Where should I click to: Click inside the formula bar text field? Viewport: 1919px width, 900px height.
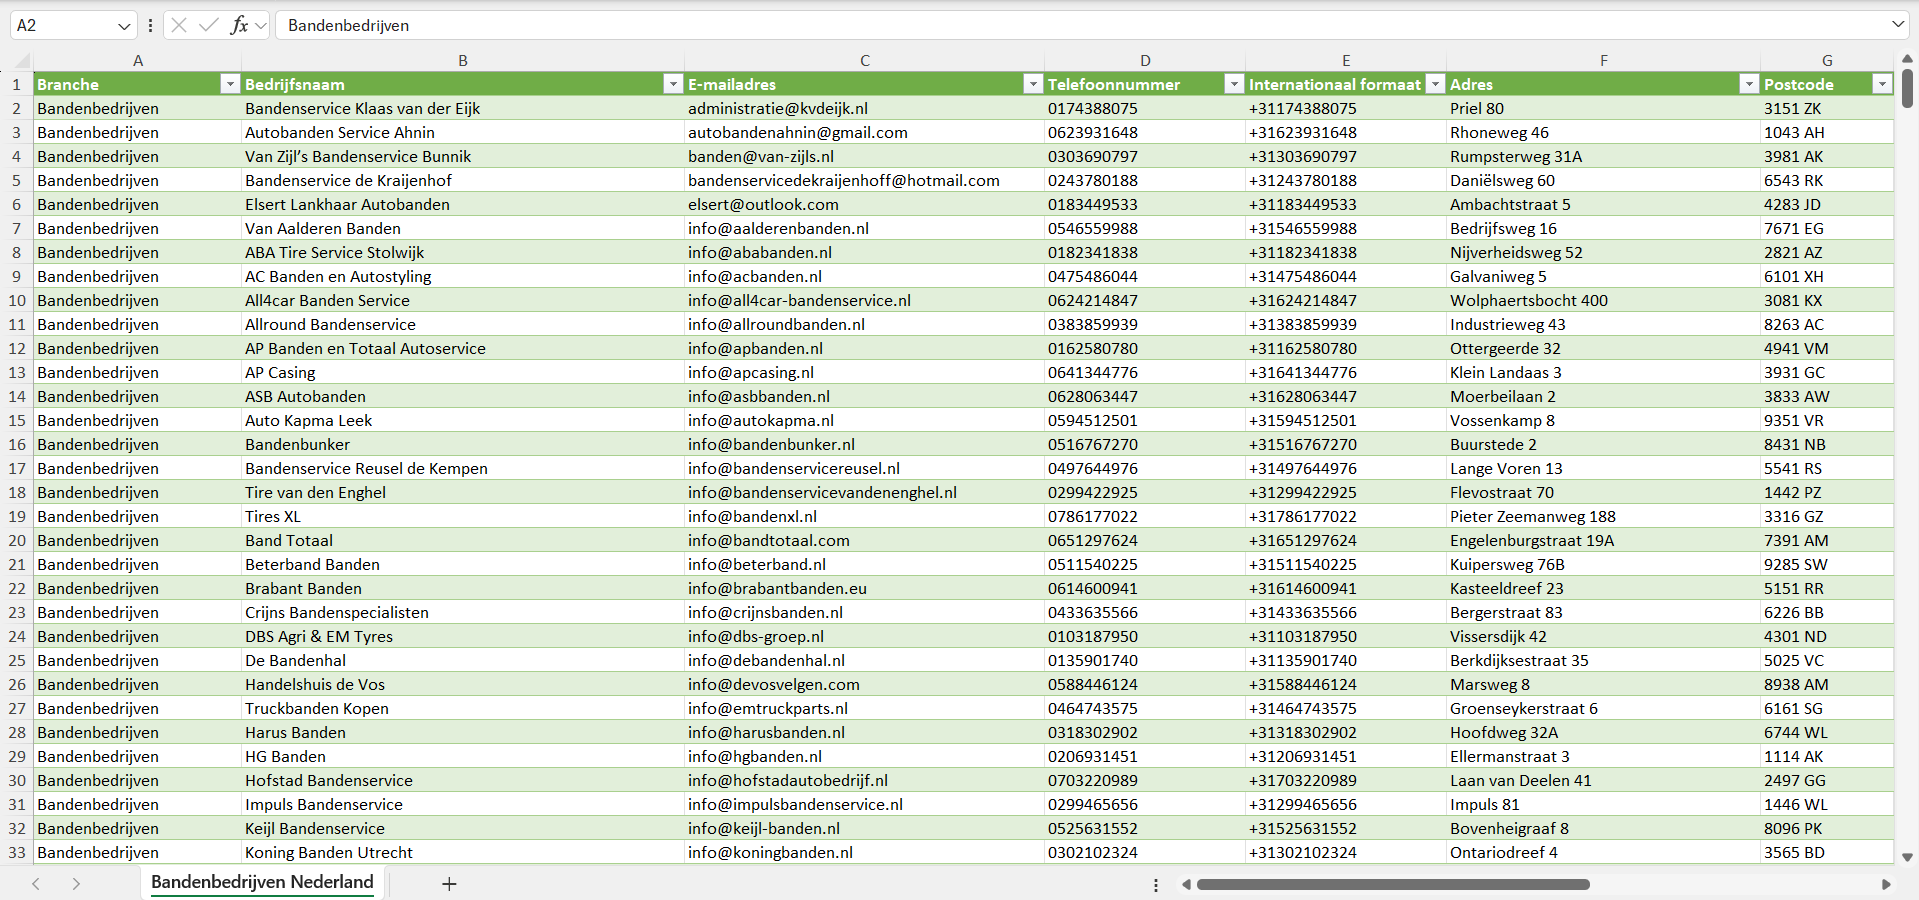point(1000,25)
